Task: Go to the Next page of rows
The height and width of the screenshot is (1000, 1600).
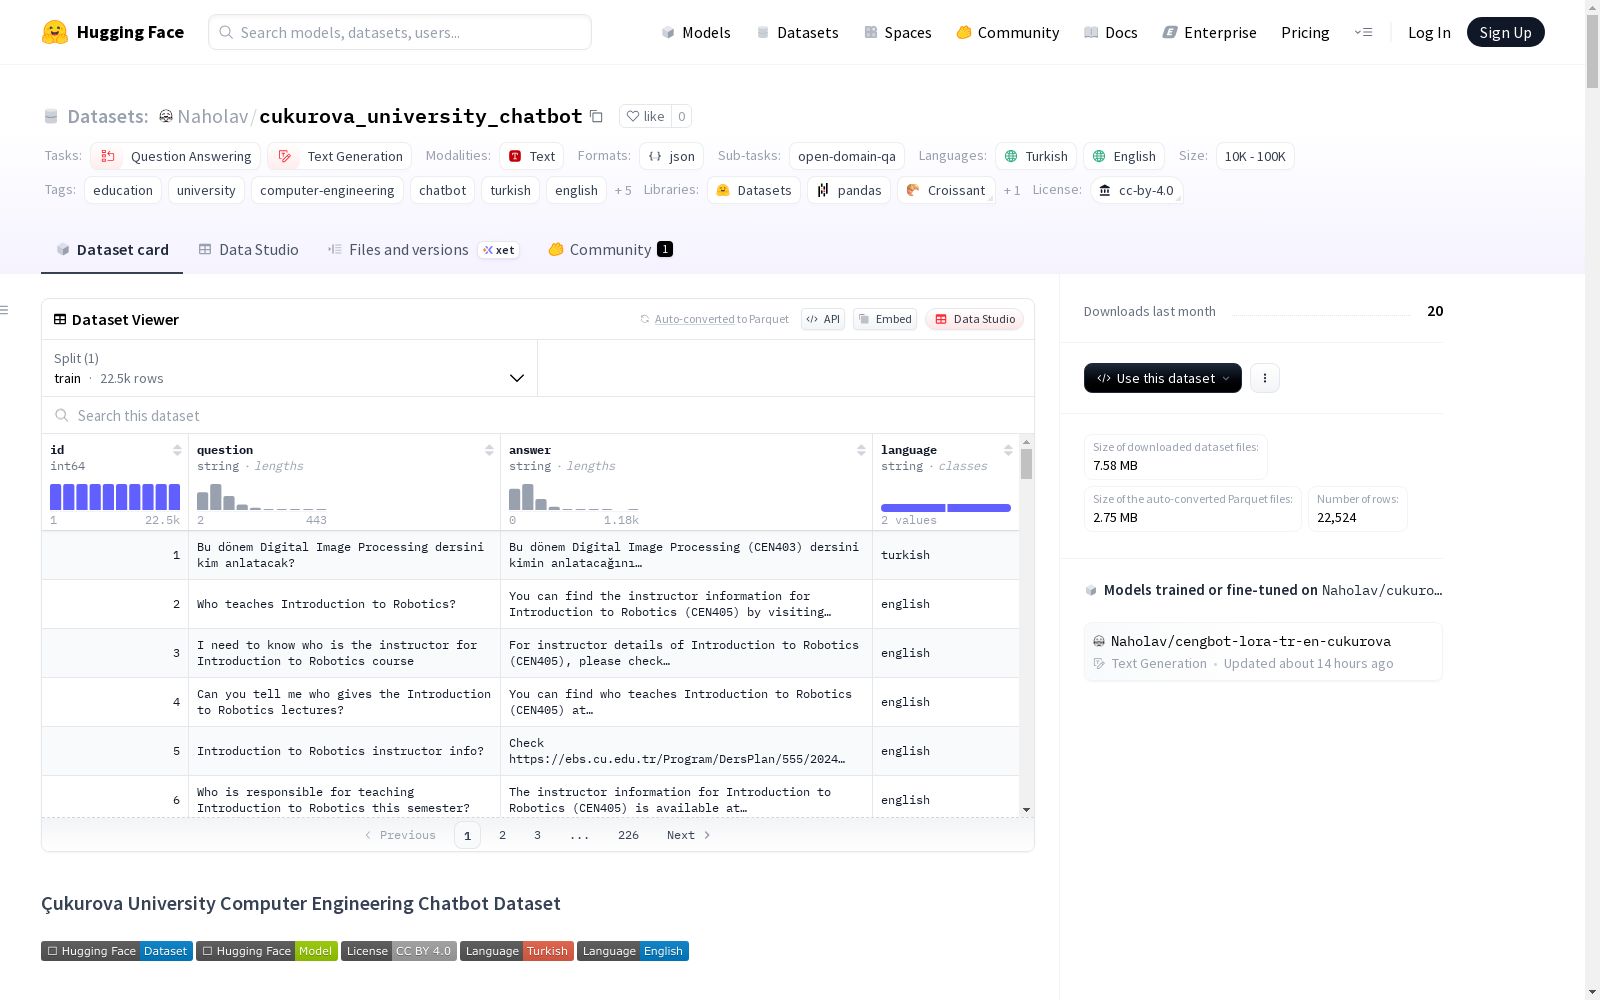Action: coord(688,835)
